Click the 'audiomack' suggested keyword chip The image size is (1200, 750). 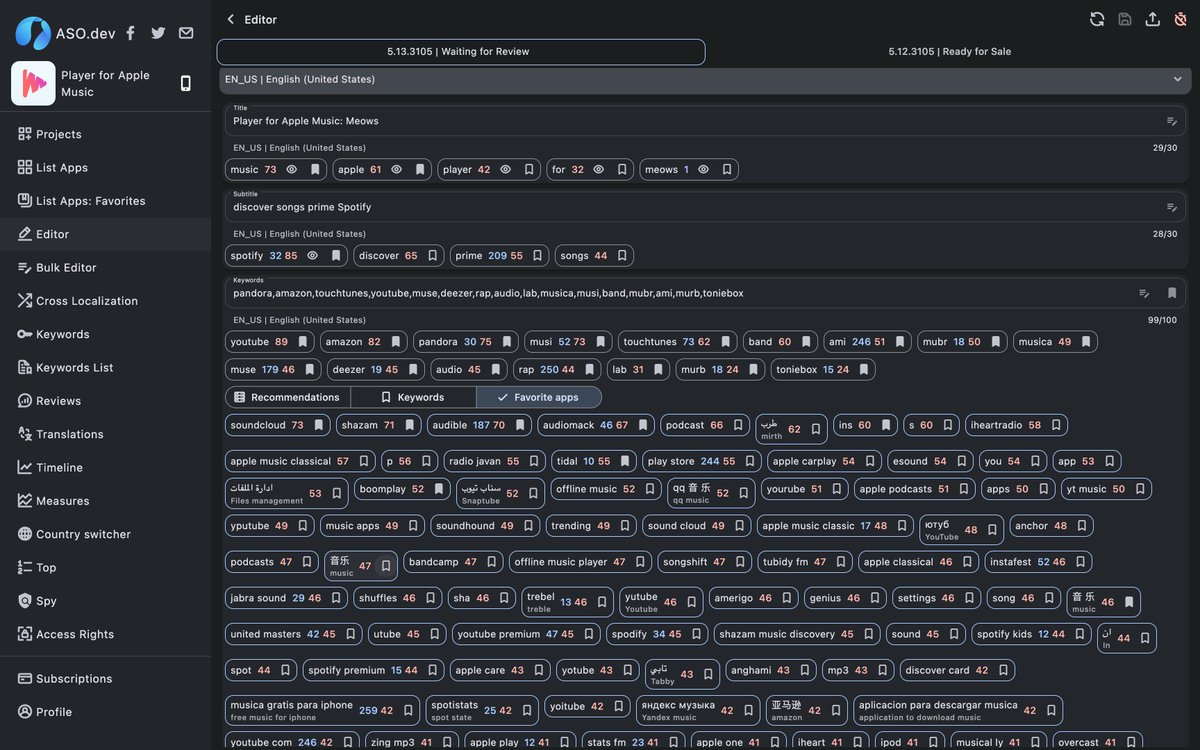[594, 425]
